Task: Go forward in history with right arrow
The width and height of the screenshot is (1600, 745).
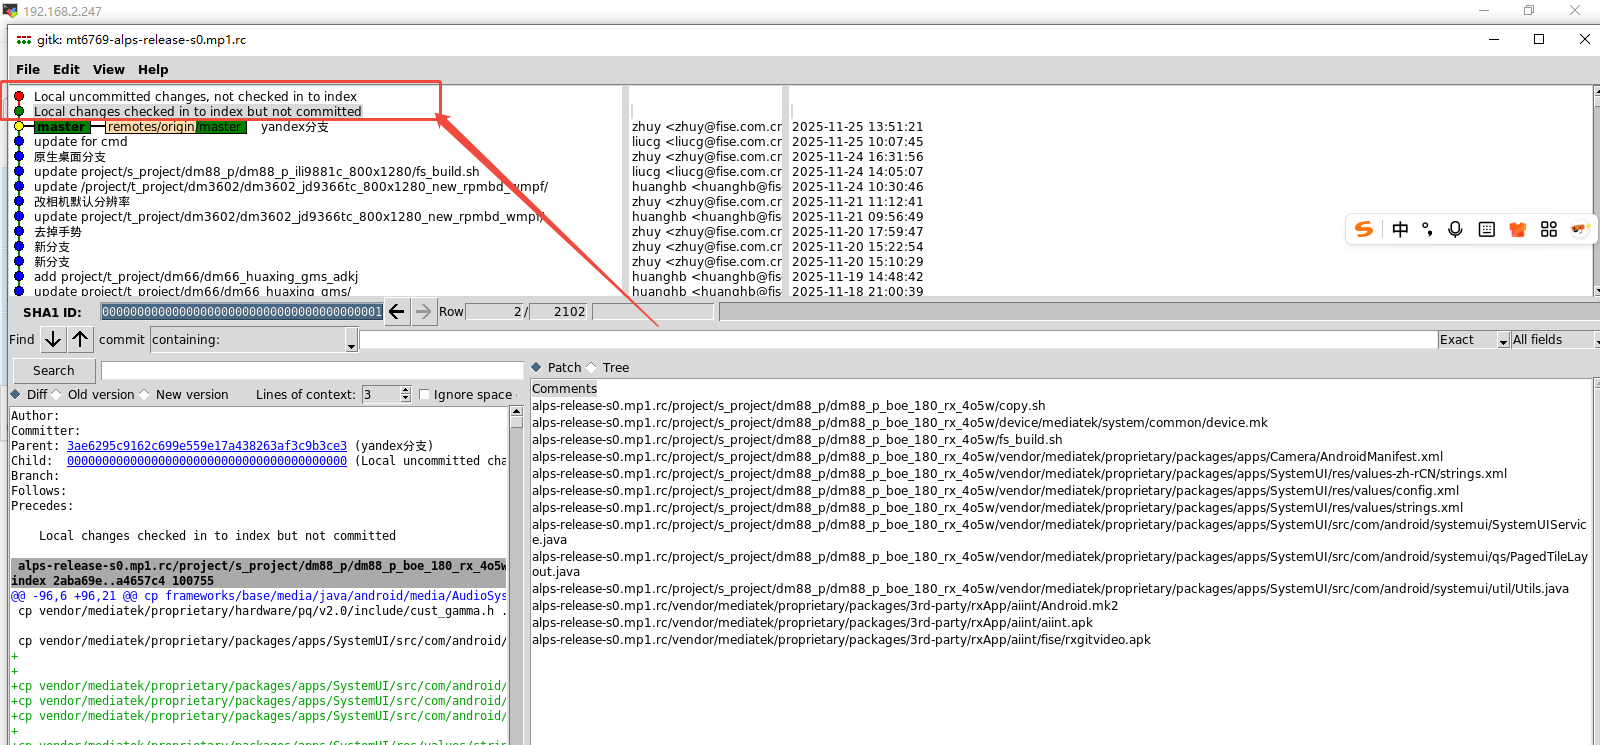Action: pyautogui.click(x=424, y=312)
